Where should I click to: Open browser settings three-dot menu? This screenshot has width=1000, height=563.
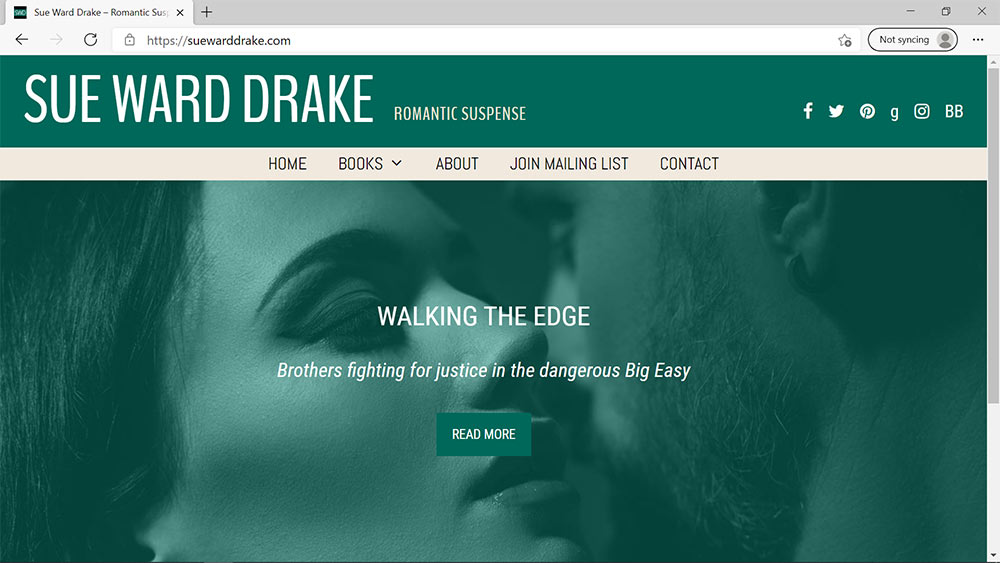click(978, 40)
